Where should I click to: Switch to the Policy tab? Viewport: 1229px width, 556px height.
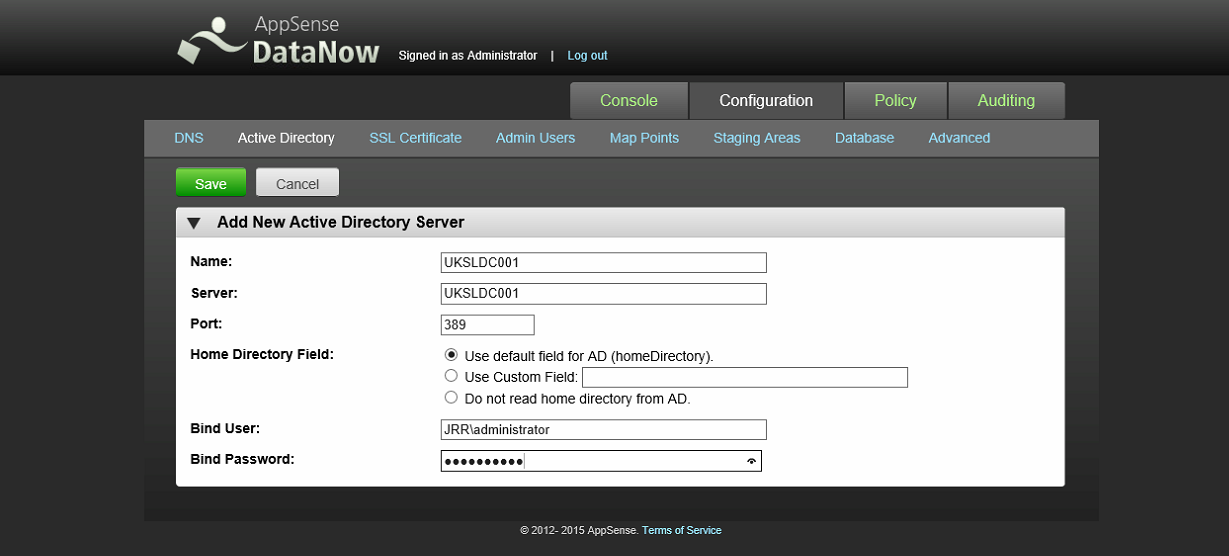tap(895, 101)
